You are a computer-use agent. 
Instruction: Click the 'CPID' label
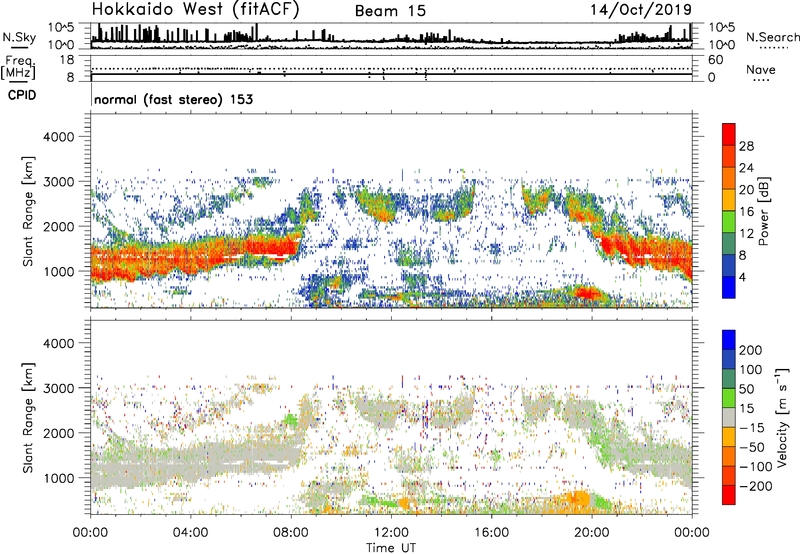[x=22, y=95]
